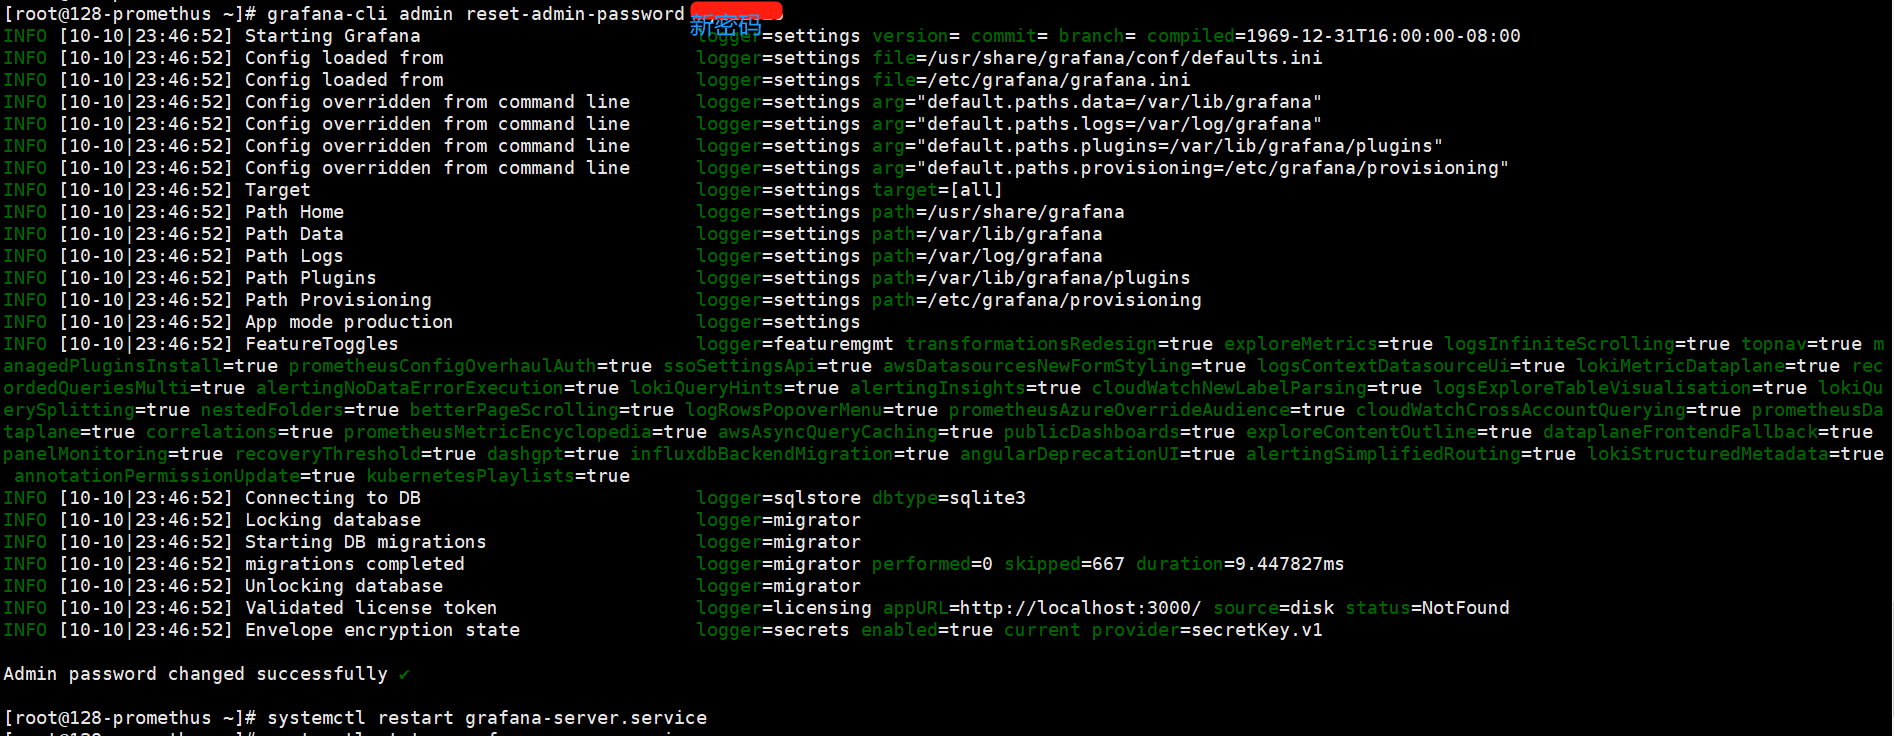
Task: Click the kubernetesPlaylists=true feature toggle
Action: pyautogui.click(x=498, y=476)
